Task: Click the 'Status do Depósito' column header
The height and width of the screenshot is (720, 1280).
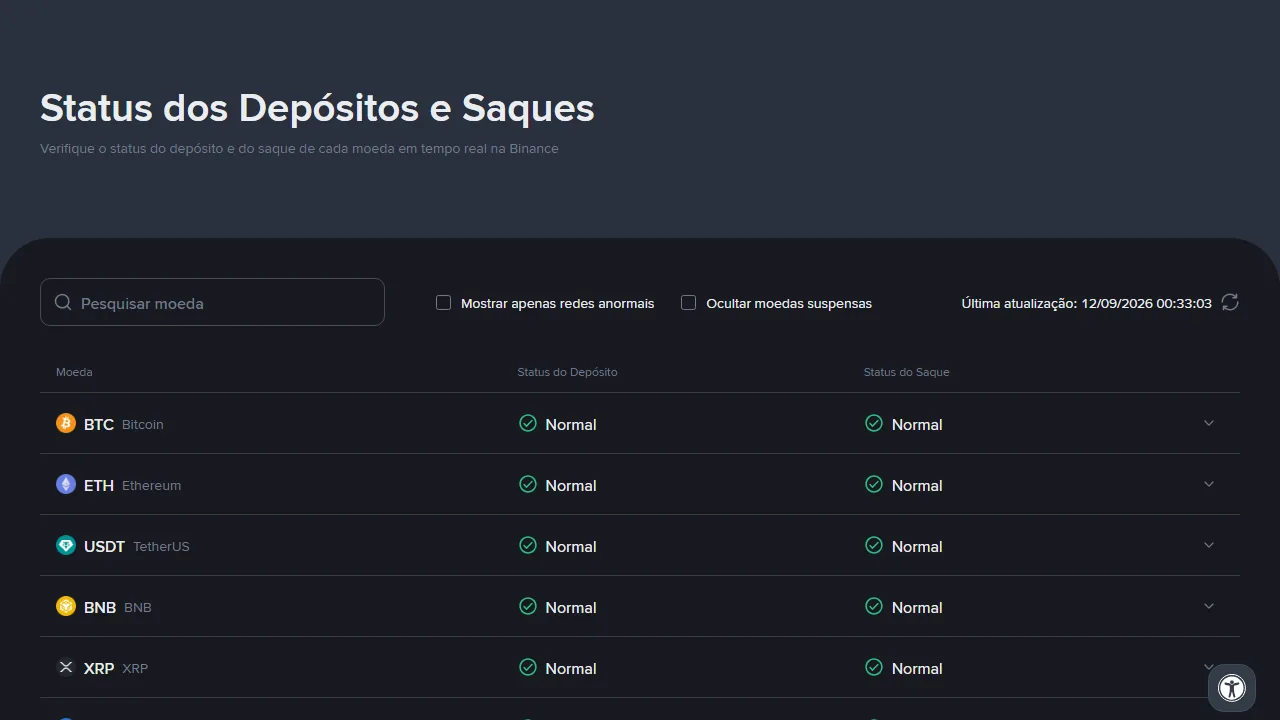Action: [567, 372]
